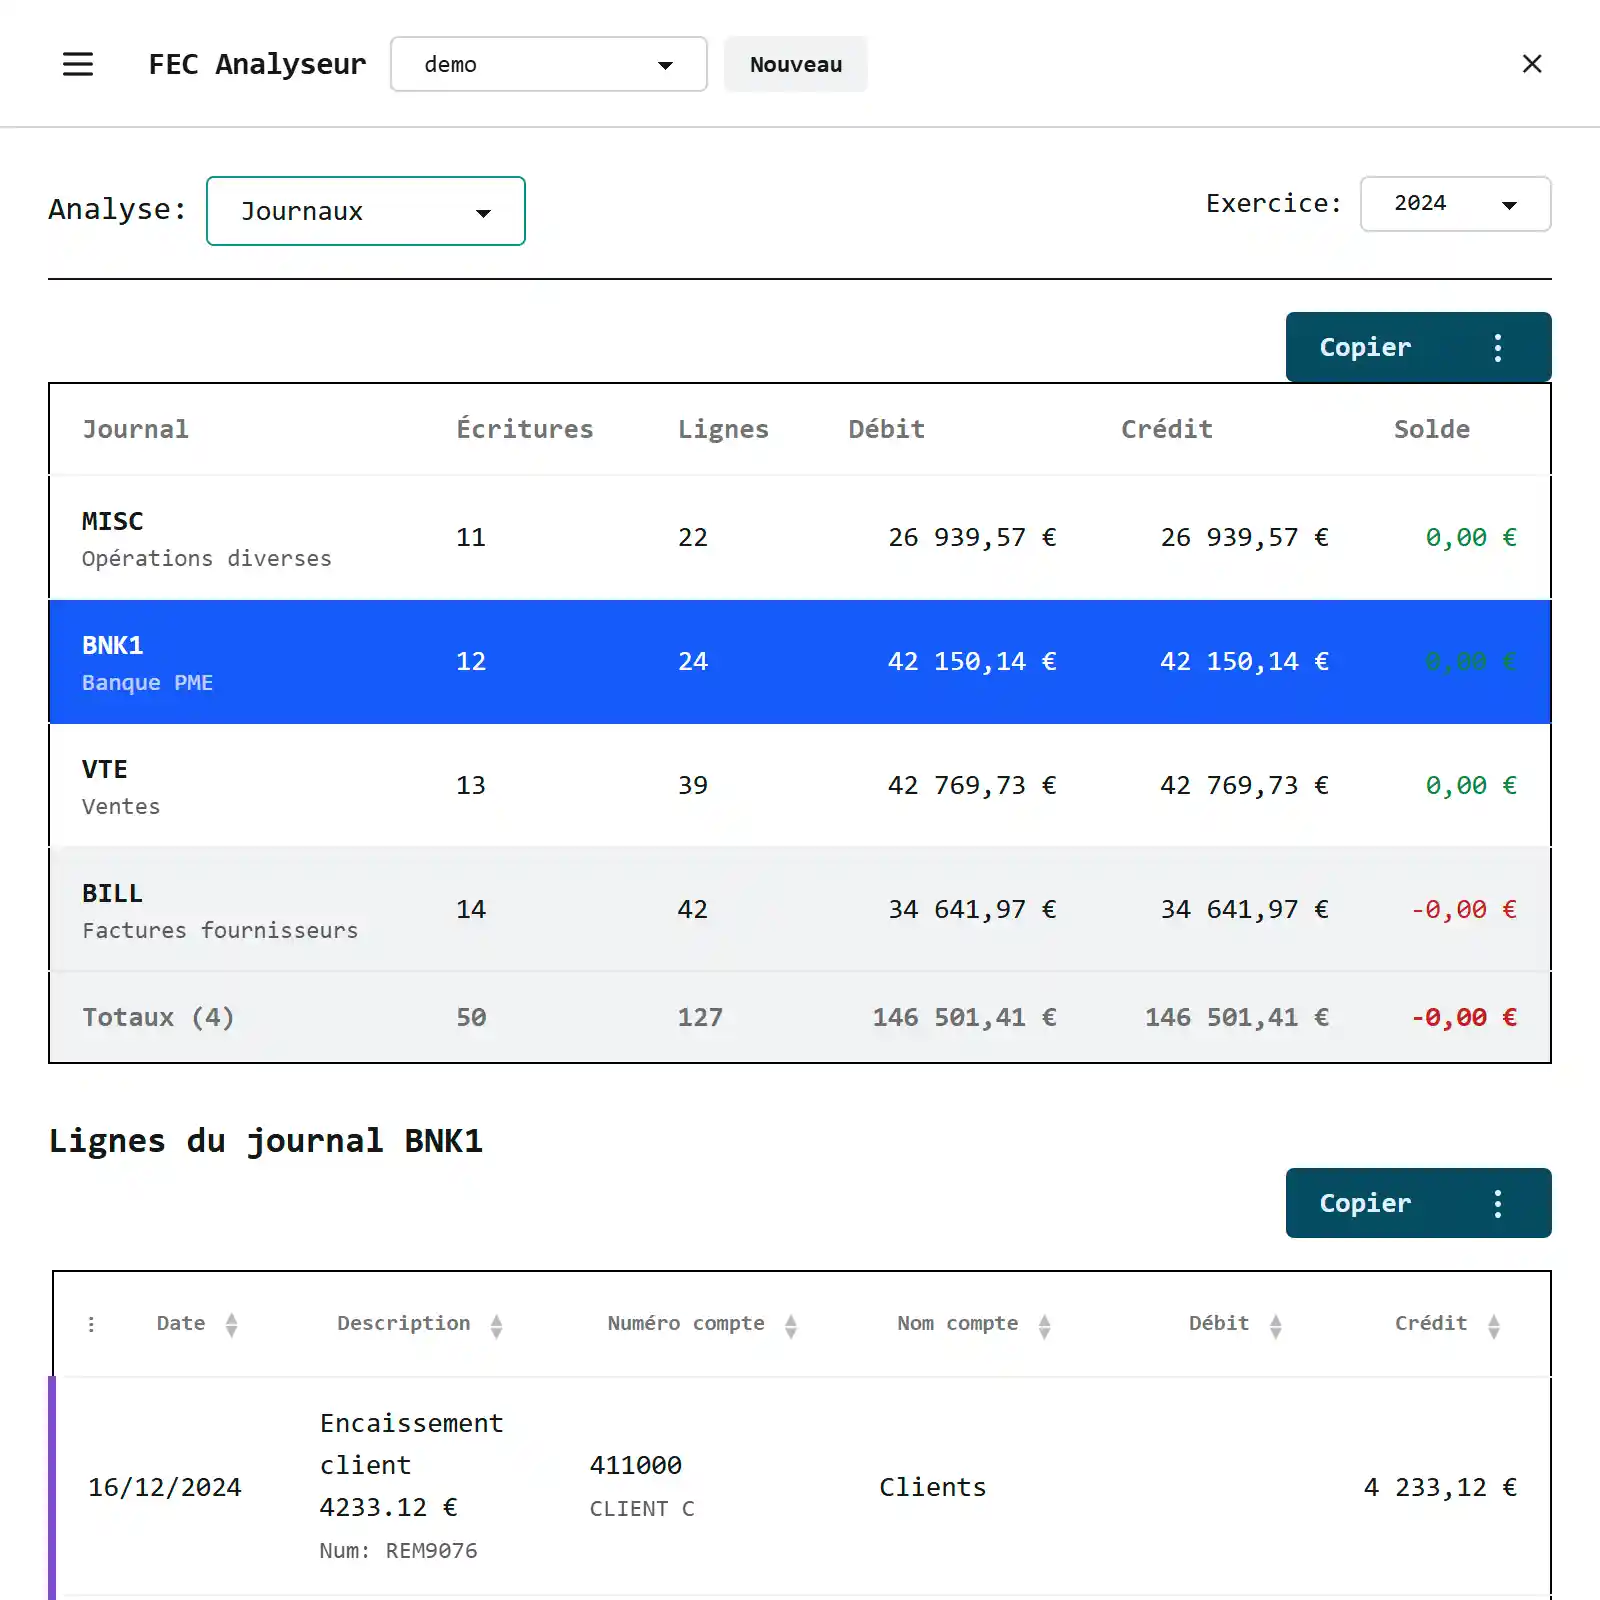Select the MISC journal row
Image resolution: width=1600 pixels, height=1600 pixels.
[799, 538]
